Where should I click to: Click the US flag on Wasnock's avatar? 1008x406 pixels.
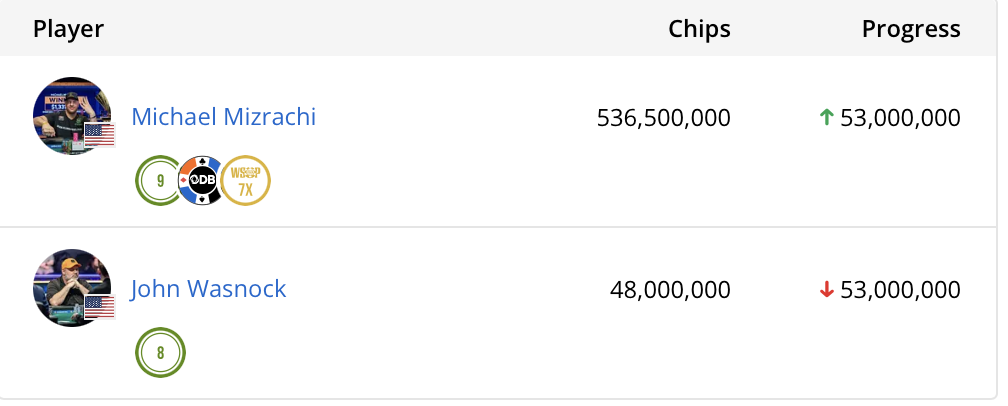click(x=99, y=307)
